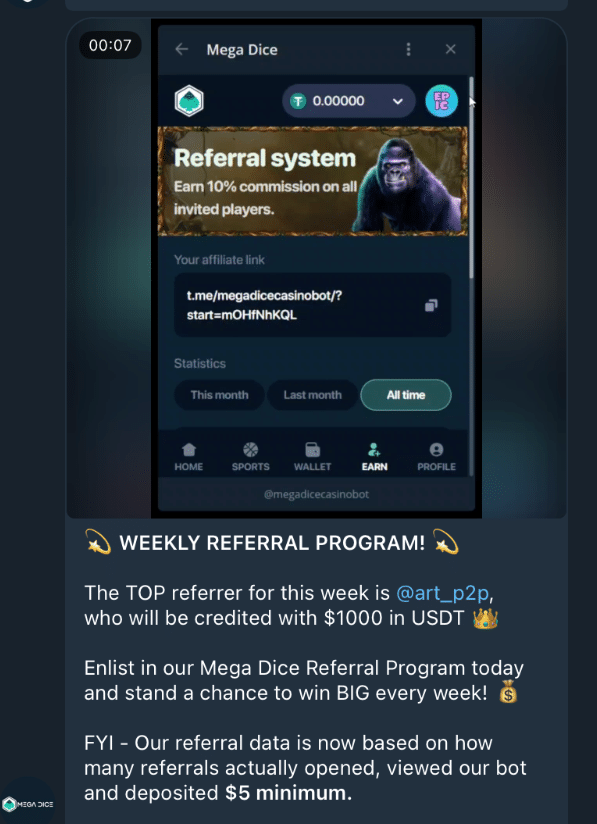This screenshot has width=597, height=824.
Task: Switch to the EARN tab
Action: point(374,457)
